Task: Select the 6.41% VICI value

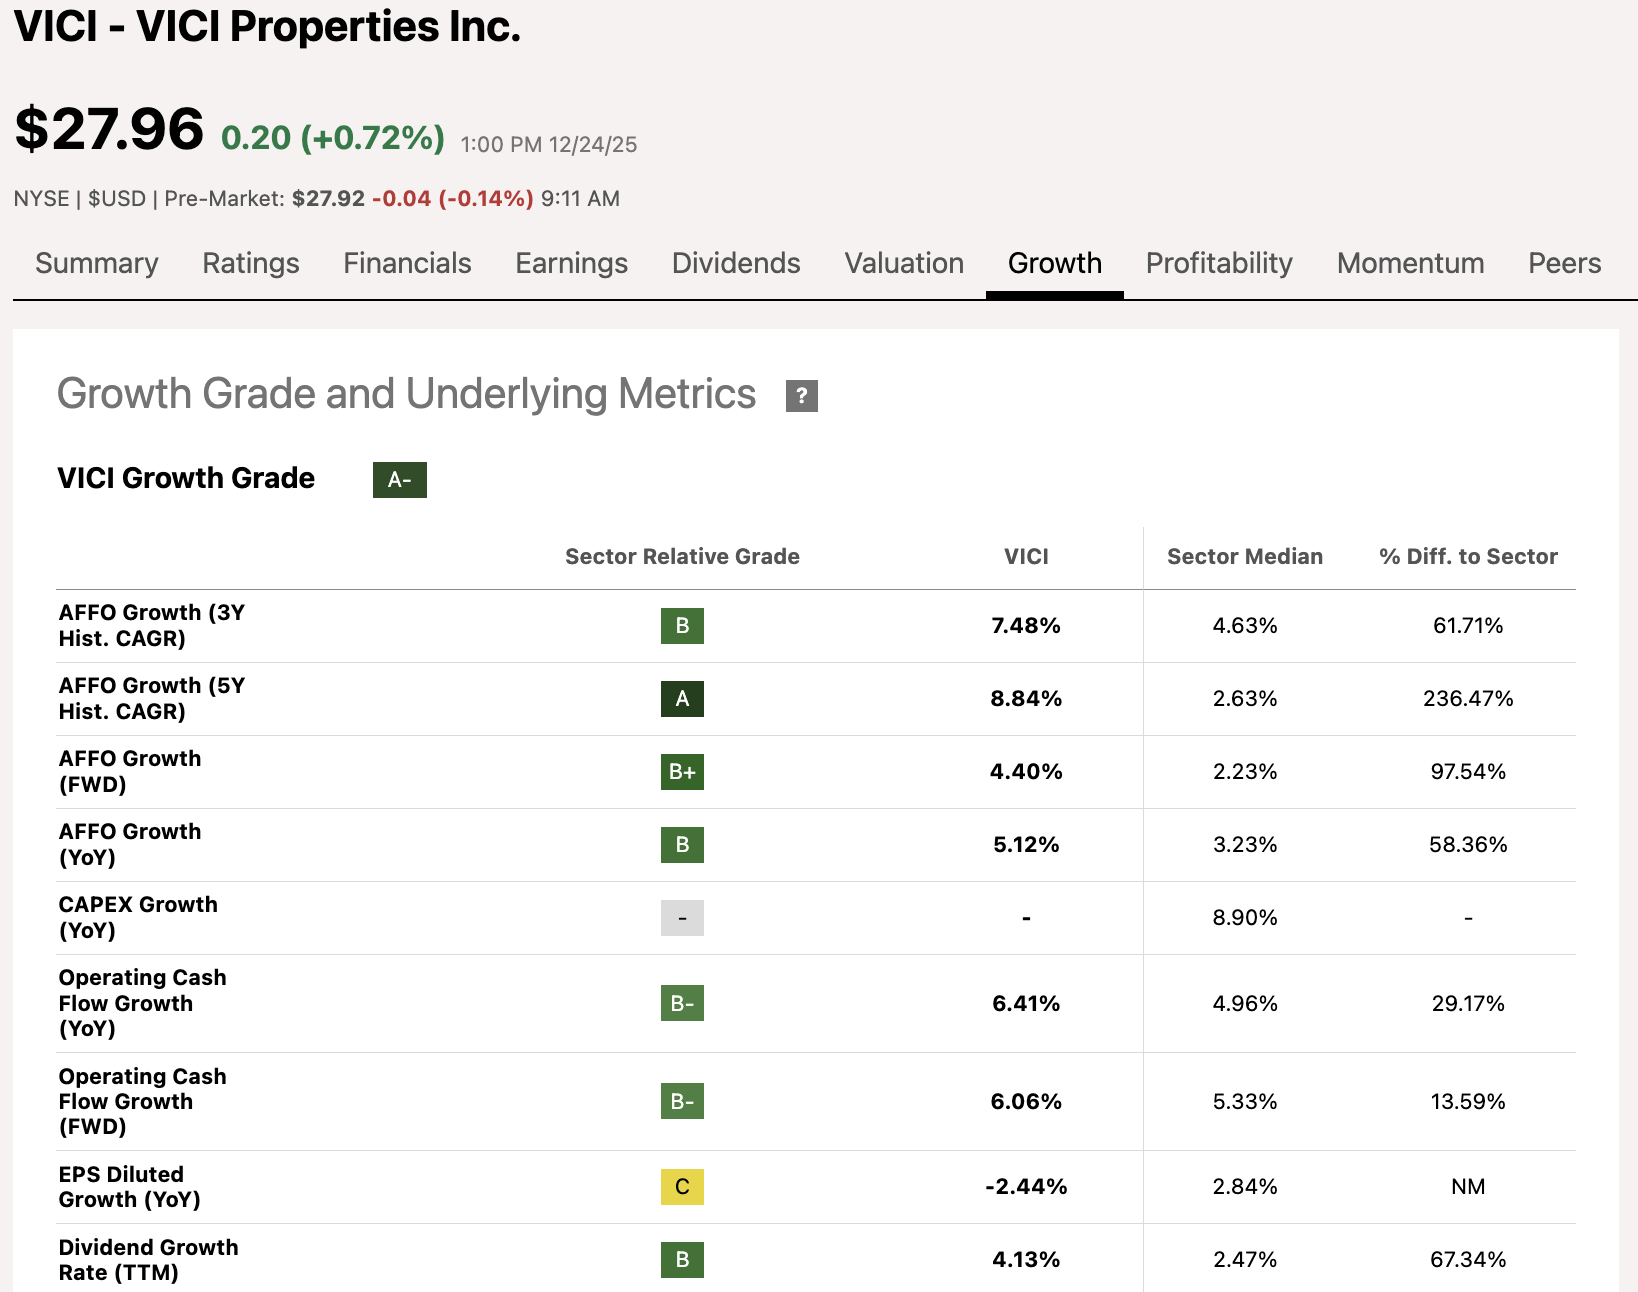Action: (1026, 1003)
